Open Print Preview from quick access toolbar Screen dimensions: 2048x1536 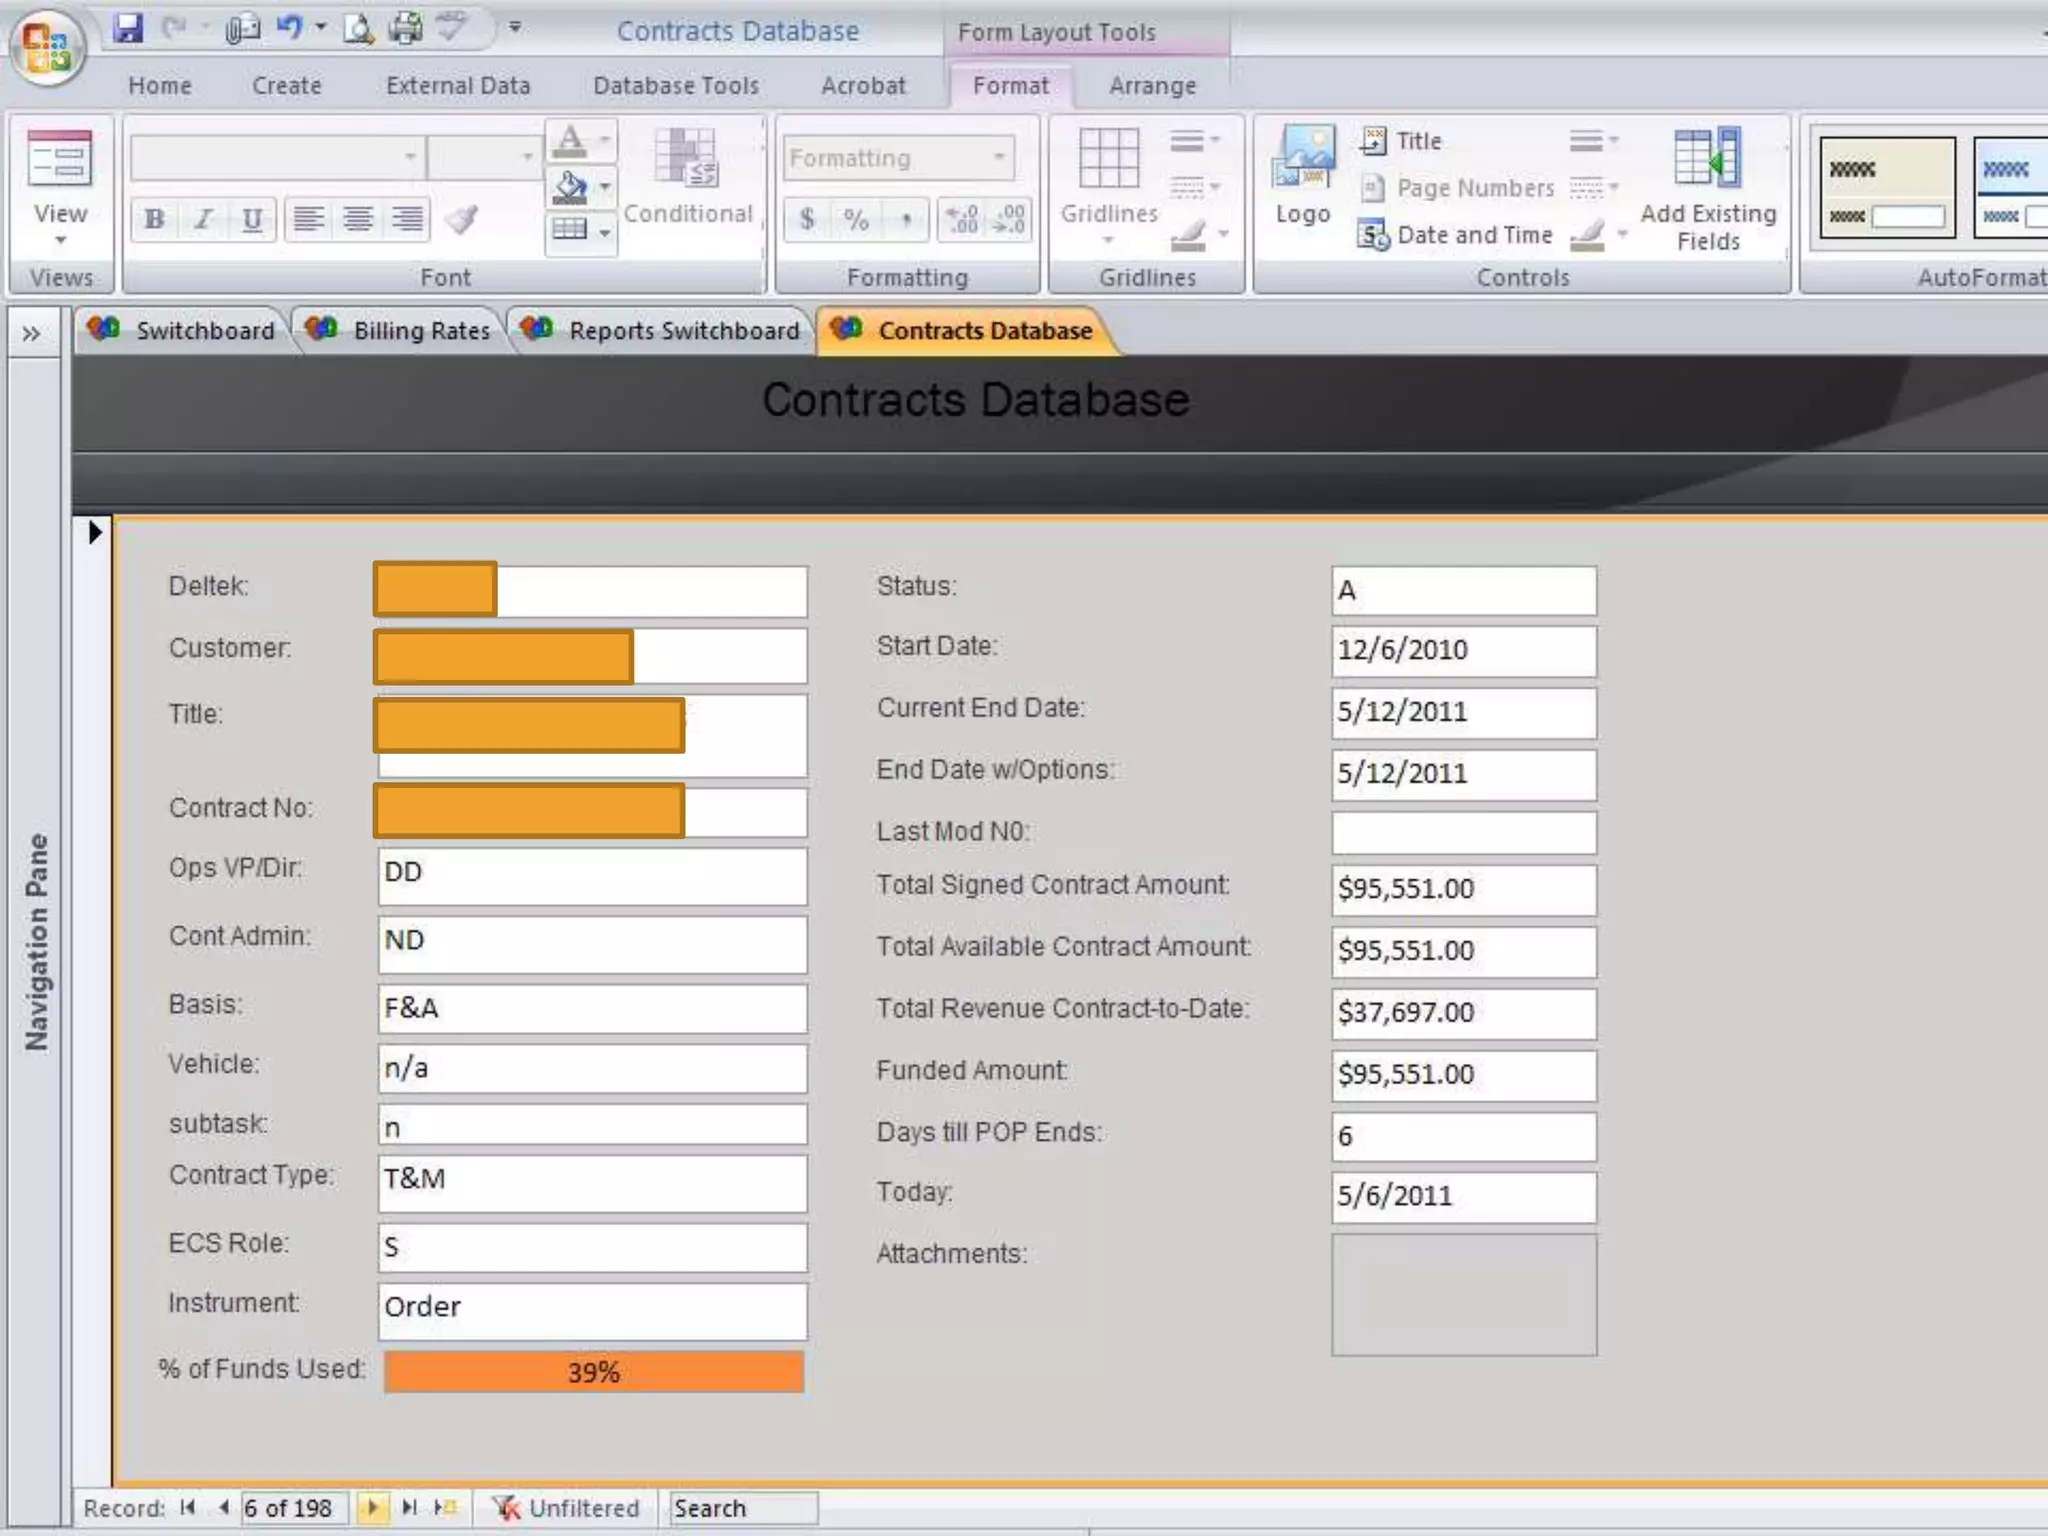coord(357,28)
